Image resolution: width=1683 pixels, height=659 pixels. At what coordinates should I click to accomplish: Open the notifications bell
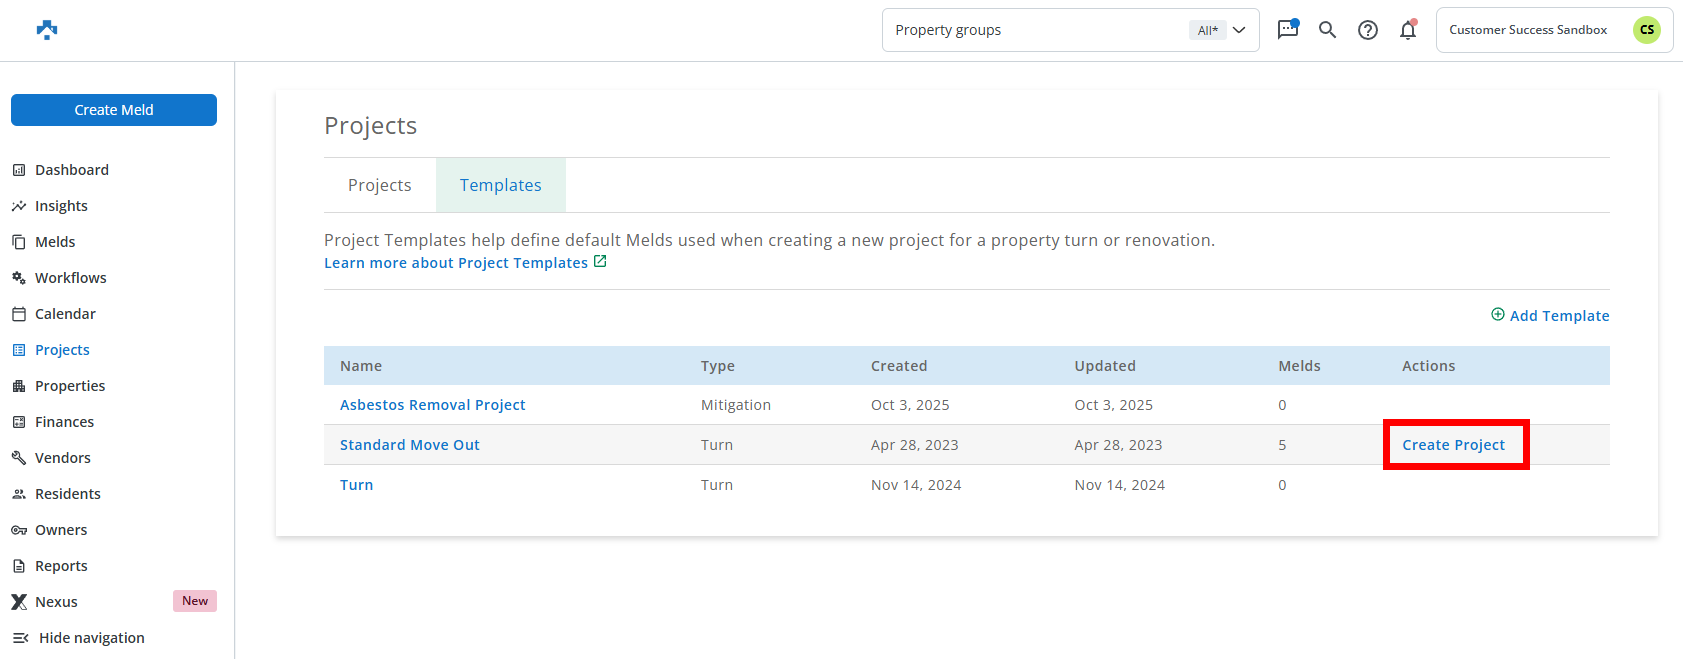(1408, 30)
